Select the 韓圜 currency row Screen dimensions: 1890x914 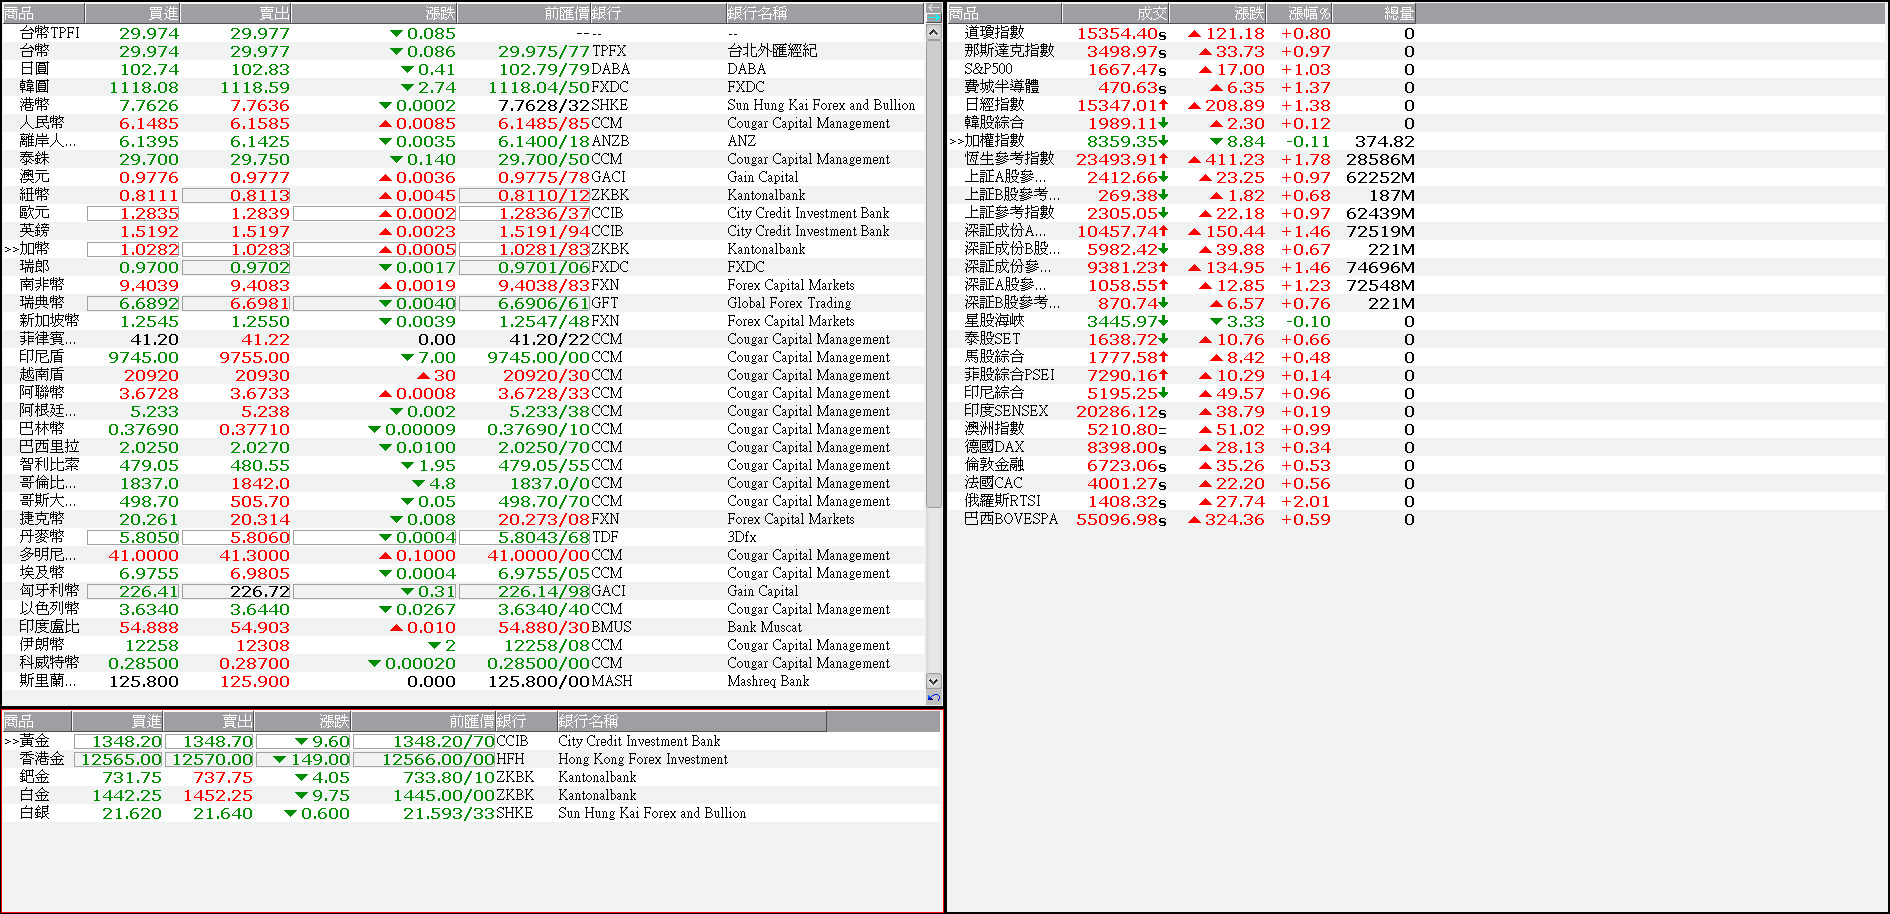coord(463,87)
